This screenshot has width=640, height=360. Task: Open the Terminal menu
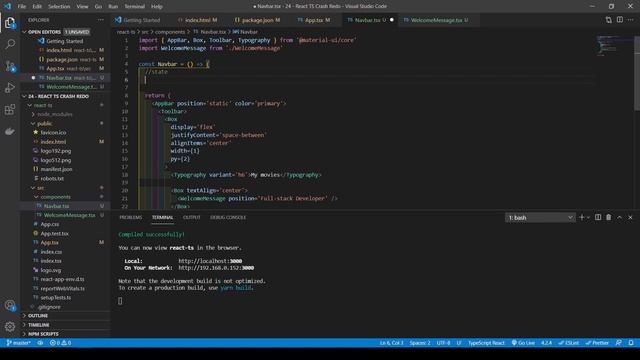tap(135, 7)
